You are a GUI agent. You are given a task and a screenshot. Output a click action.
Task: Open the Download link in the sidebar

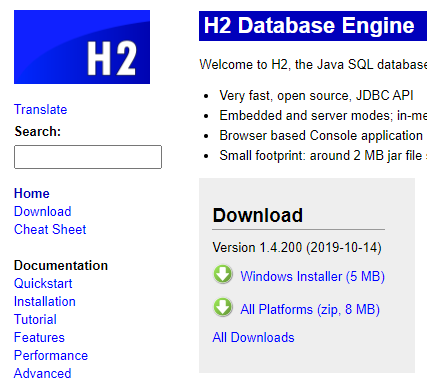43,211
